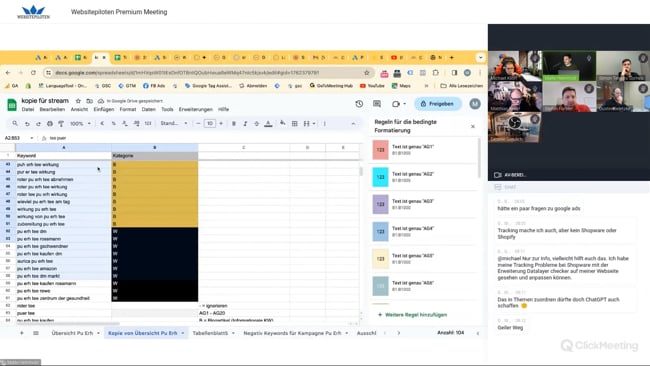Open the YouTube bookmark
Screen dimensions: 650x366
[372, 86]
